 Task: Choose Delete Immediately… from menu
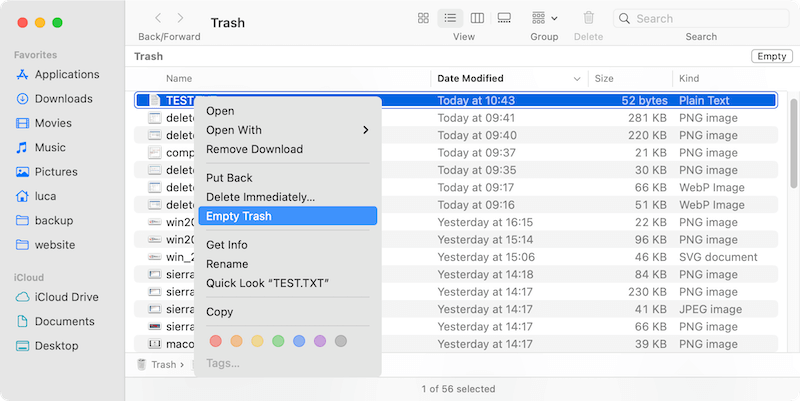point(288,197)
